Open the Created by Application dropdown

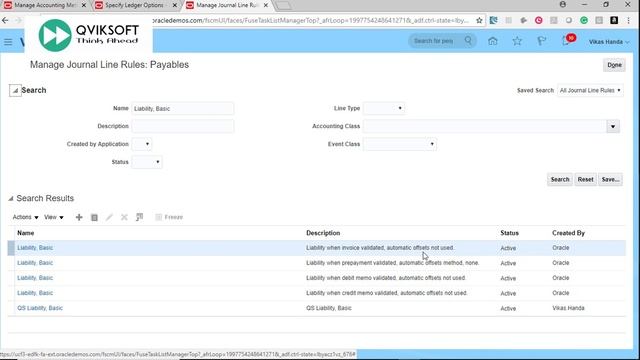[142, 144]
